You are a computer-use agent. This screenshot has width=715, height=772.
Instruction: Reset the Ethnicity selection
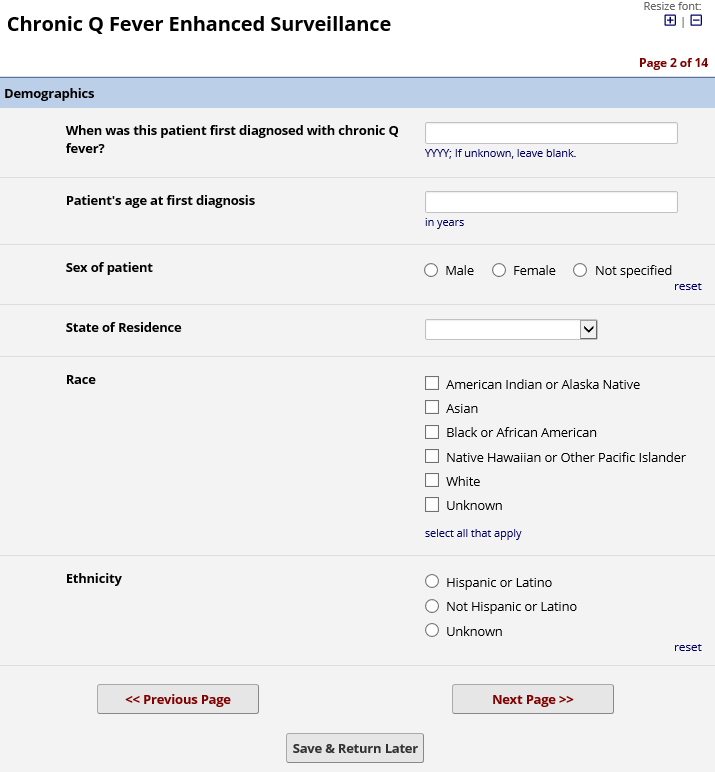687,647
